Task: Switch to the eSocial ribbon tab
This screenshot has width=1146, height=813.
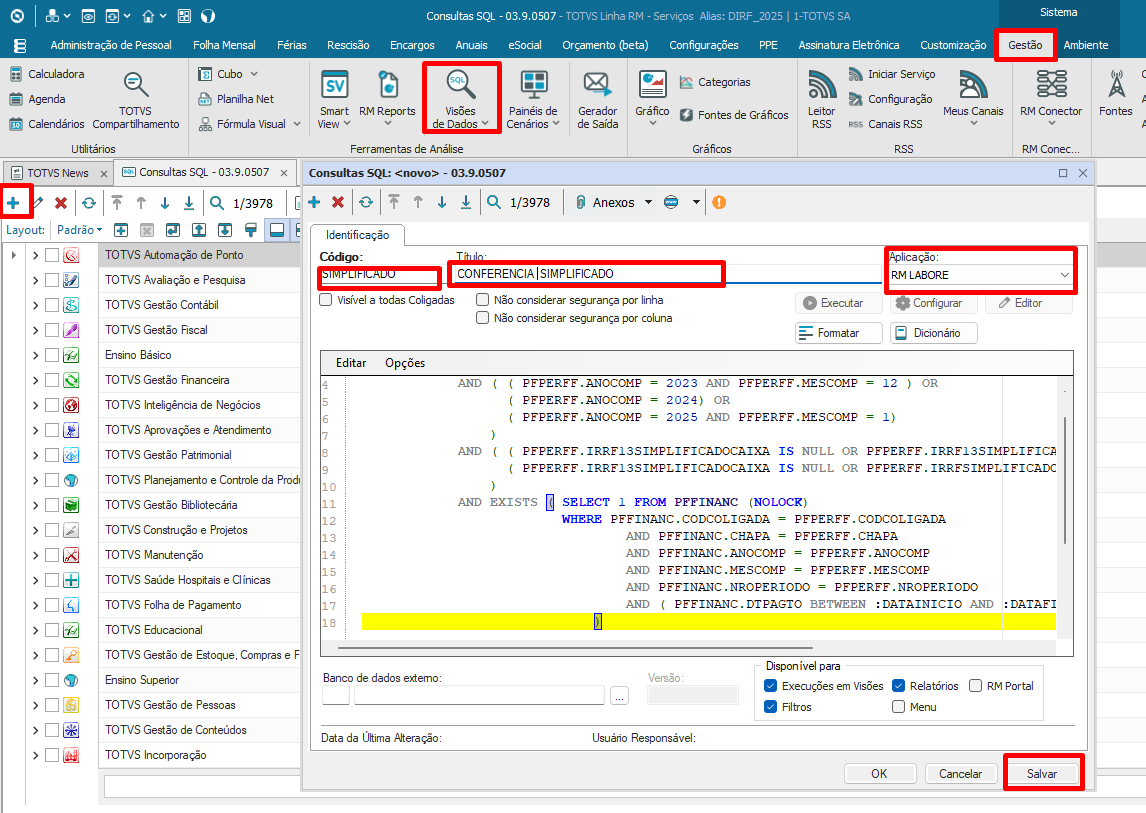Action: 525,45
